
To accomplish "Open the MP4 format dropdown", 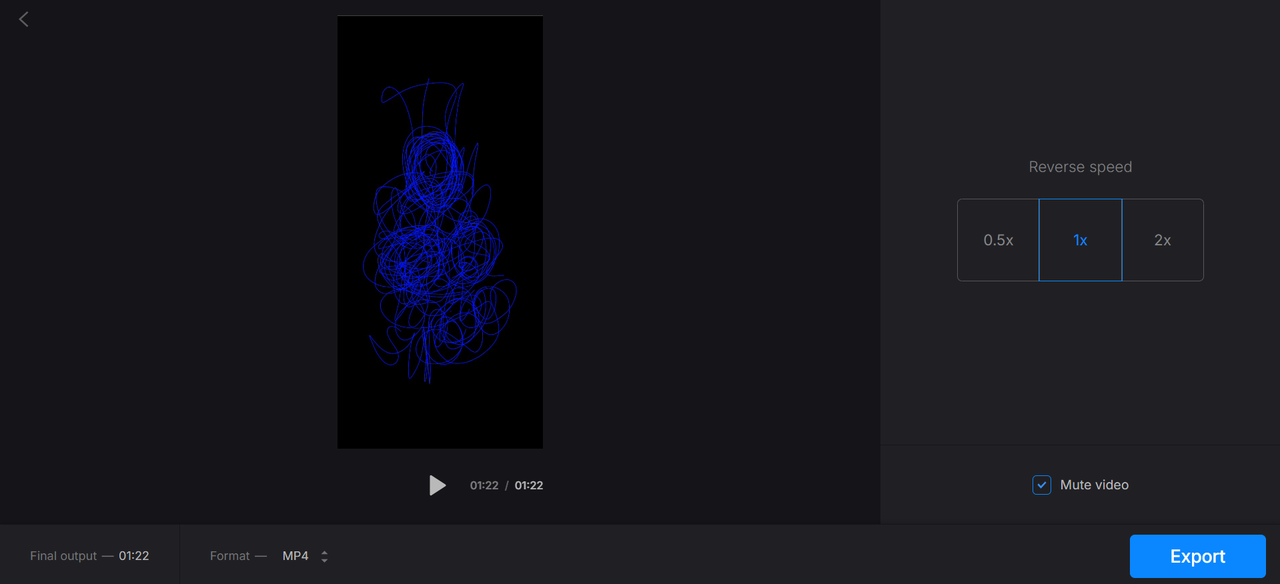I will coord(305,556).
